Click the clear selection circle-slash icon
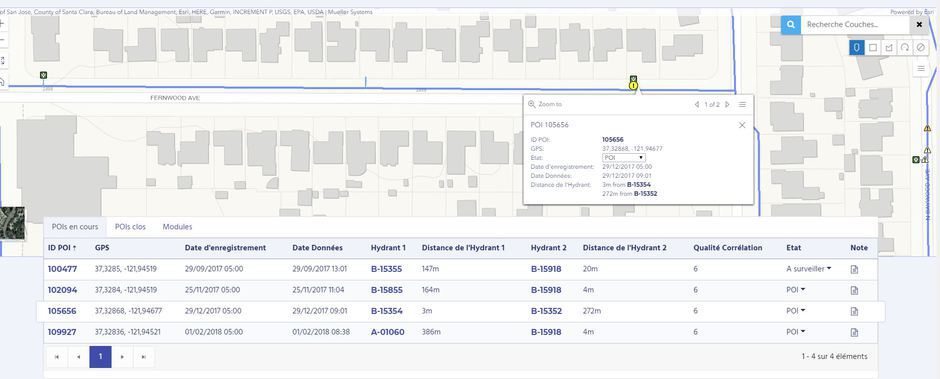 (921, 47)
